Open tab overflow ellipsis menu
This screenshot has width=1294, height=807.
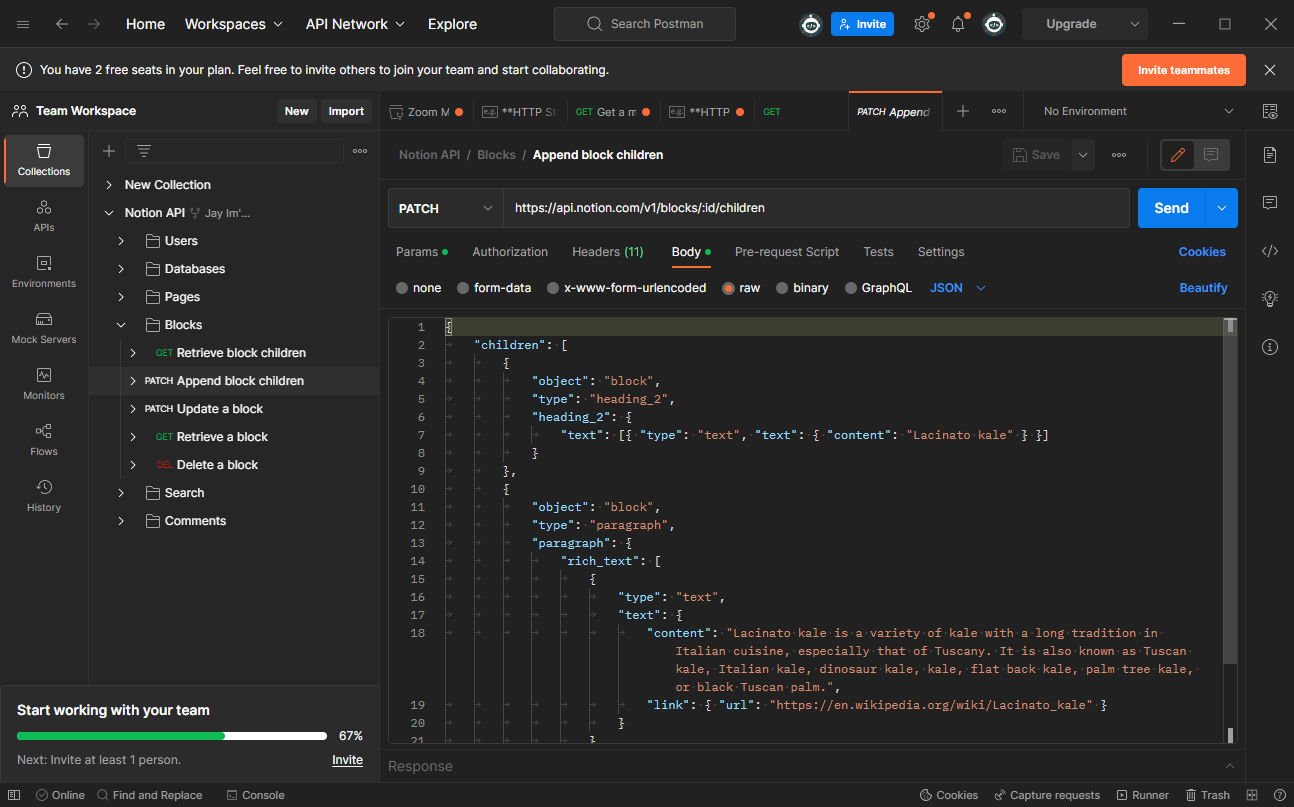999,111
